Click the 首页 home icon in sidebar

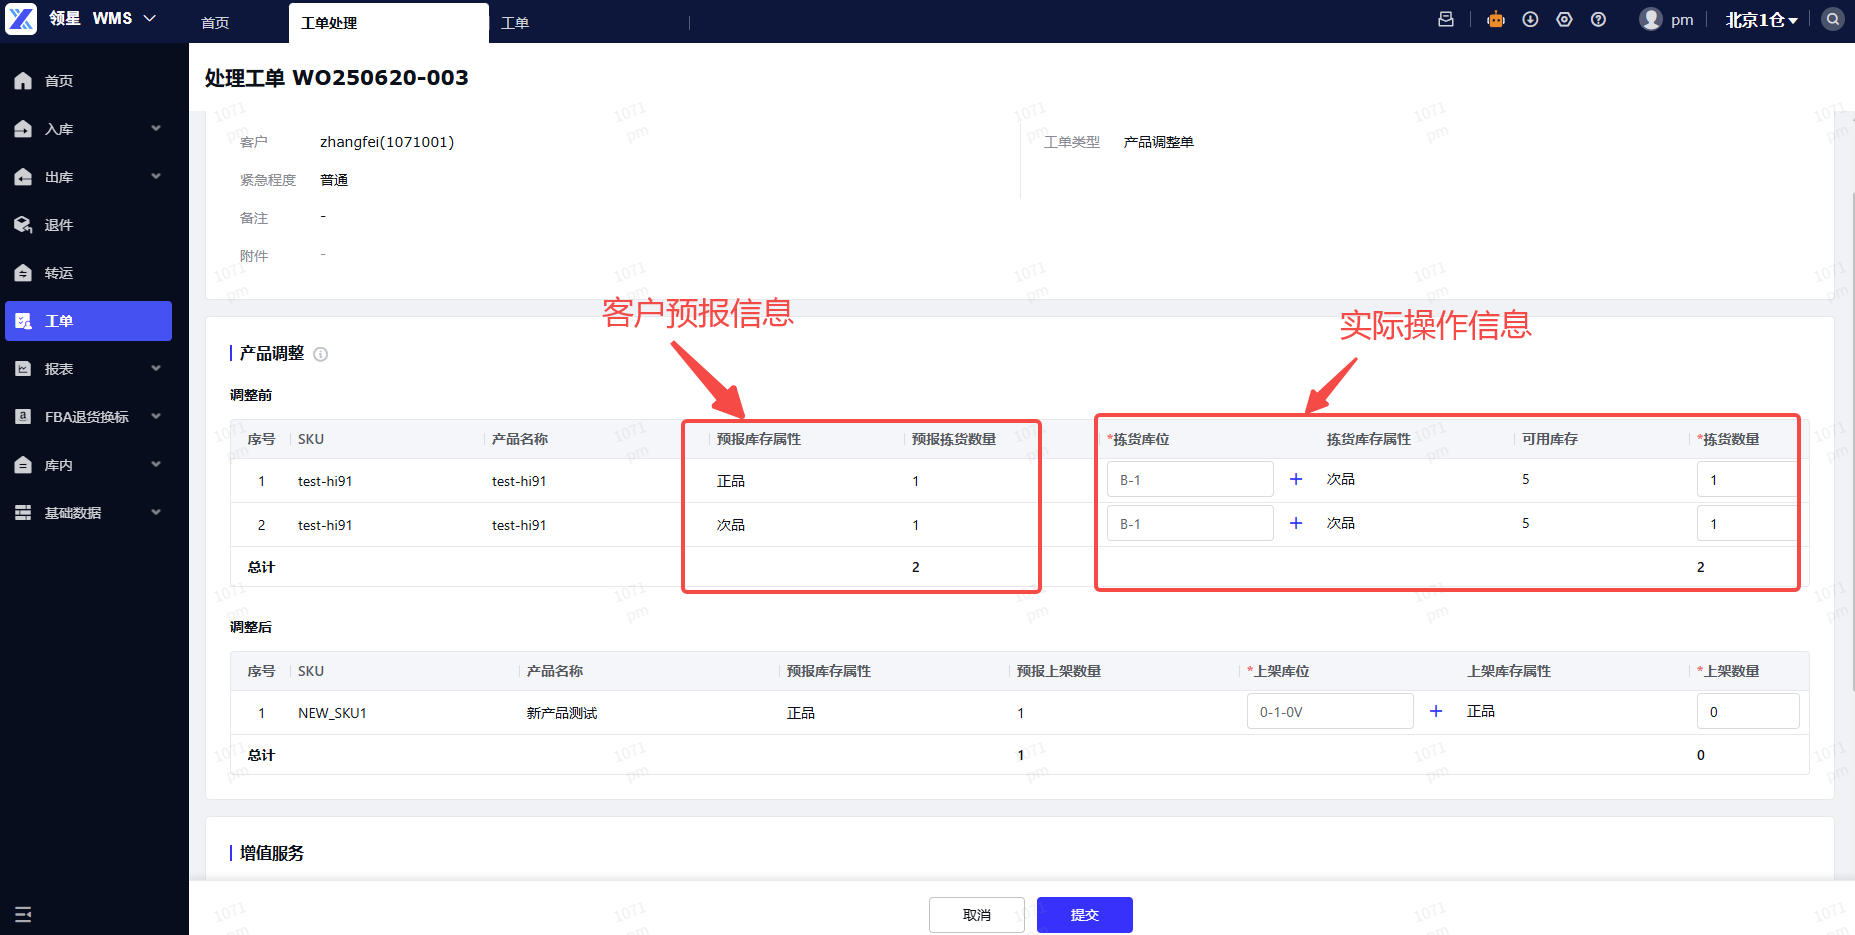click(23, 81)
